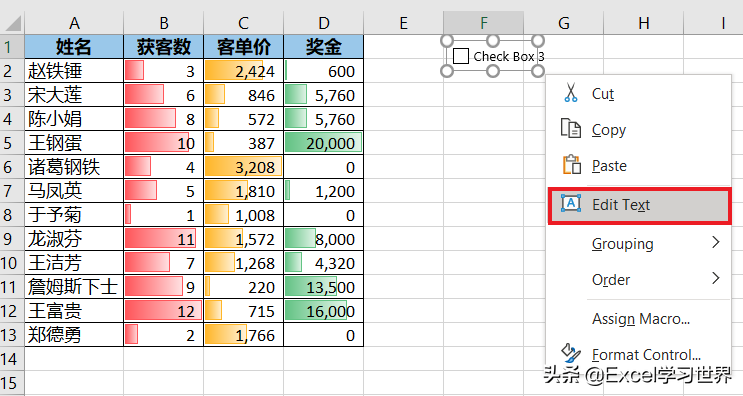Select cell containing 赵铁锤
Image resolution: width=743 pixels, height=396 pixels.
tap(74, 71)
